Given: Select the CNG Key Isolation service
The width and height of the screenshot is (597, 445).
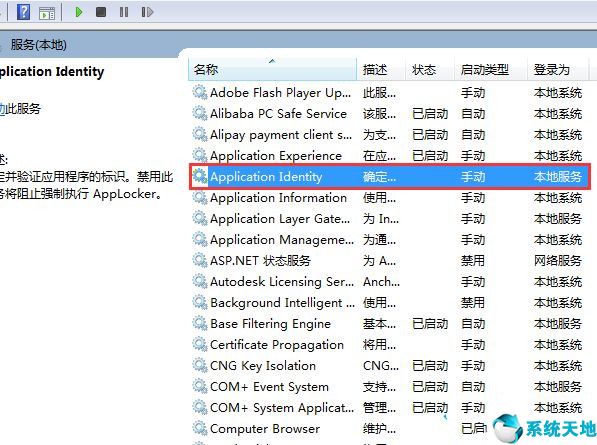Looking at the screenshot, I should click(388, 365).
